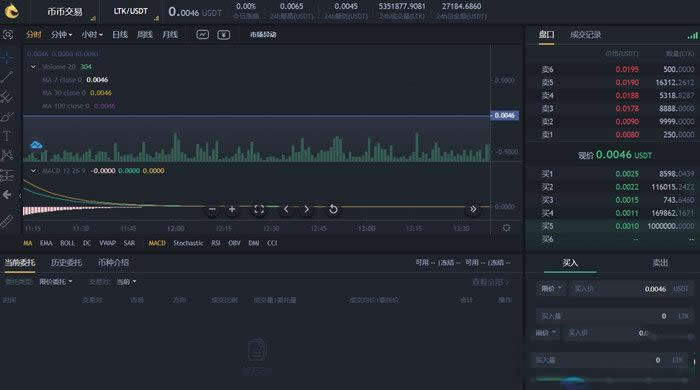Image resolution: width=700 pixels, height=390 pixels.
Task: Click the chart style line icon in toolbar
Action: coord(202,34)
